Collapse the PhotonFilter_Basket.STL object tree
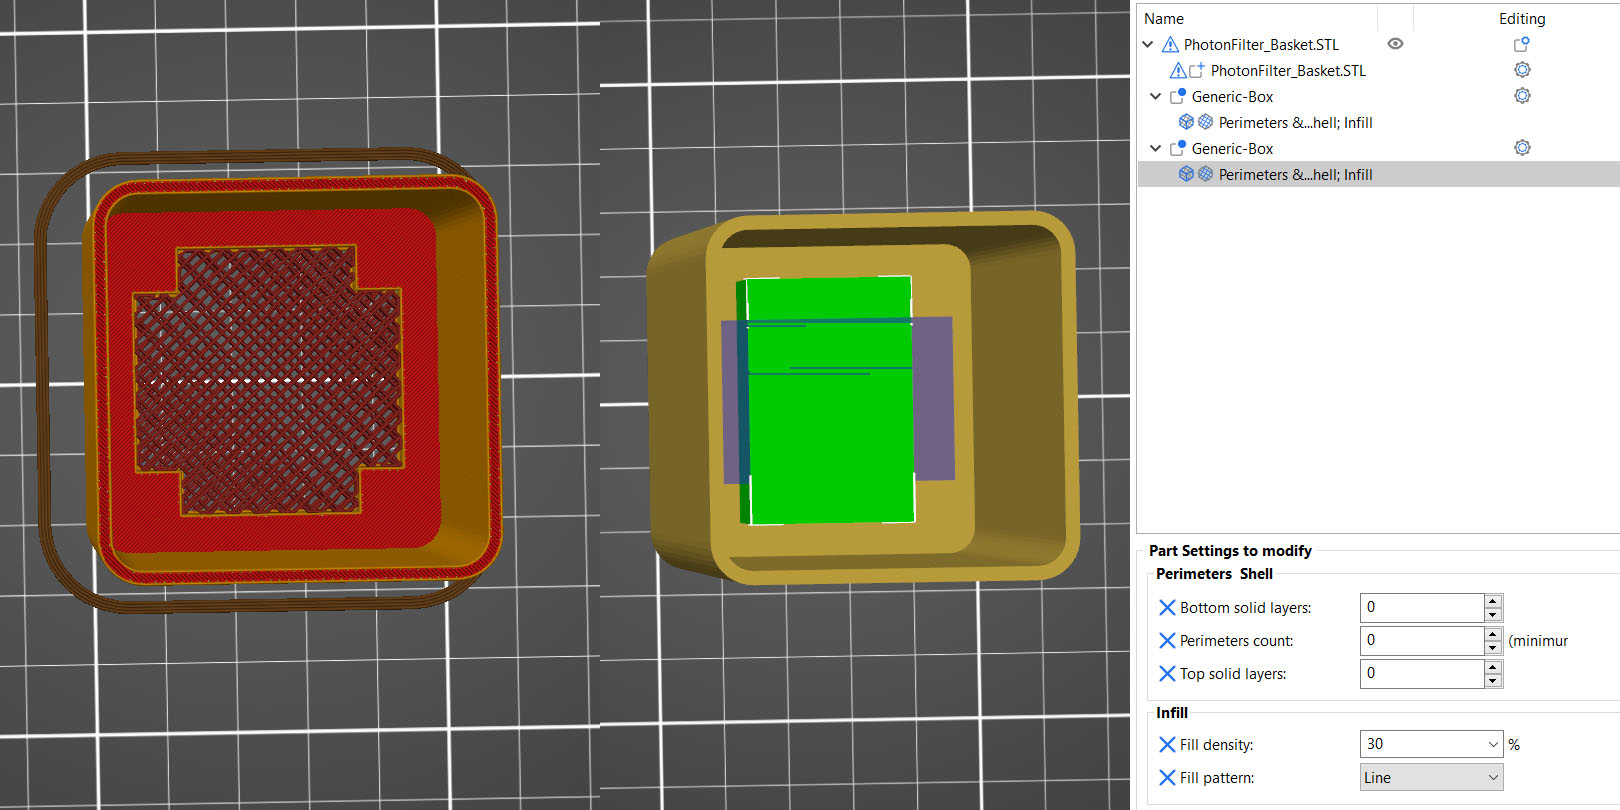 click(x=1148, y=45)
